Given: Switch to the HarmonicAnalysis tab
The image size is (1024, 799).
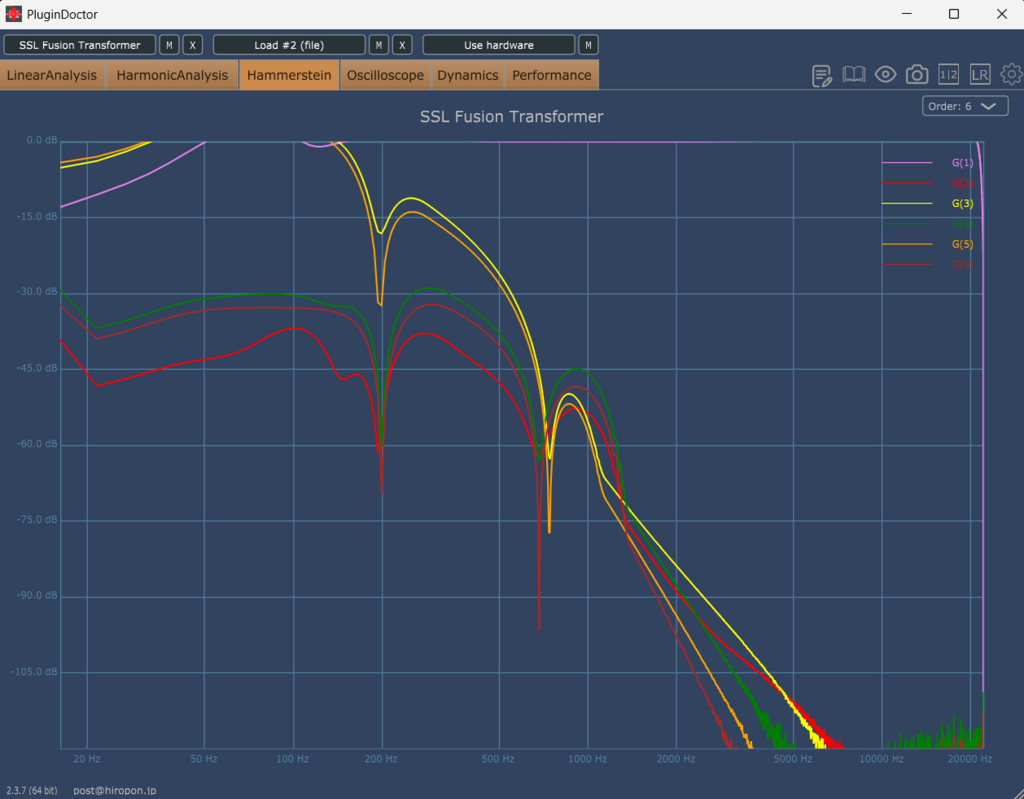Looking at the screenshot, I should 172,75.
